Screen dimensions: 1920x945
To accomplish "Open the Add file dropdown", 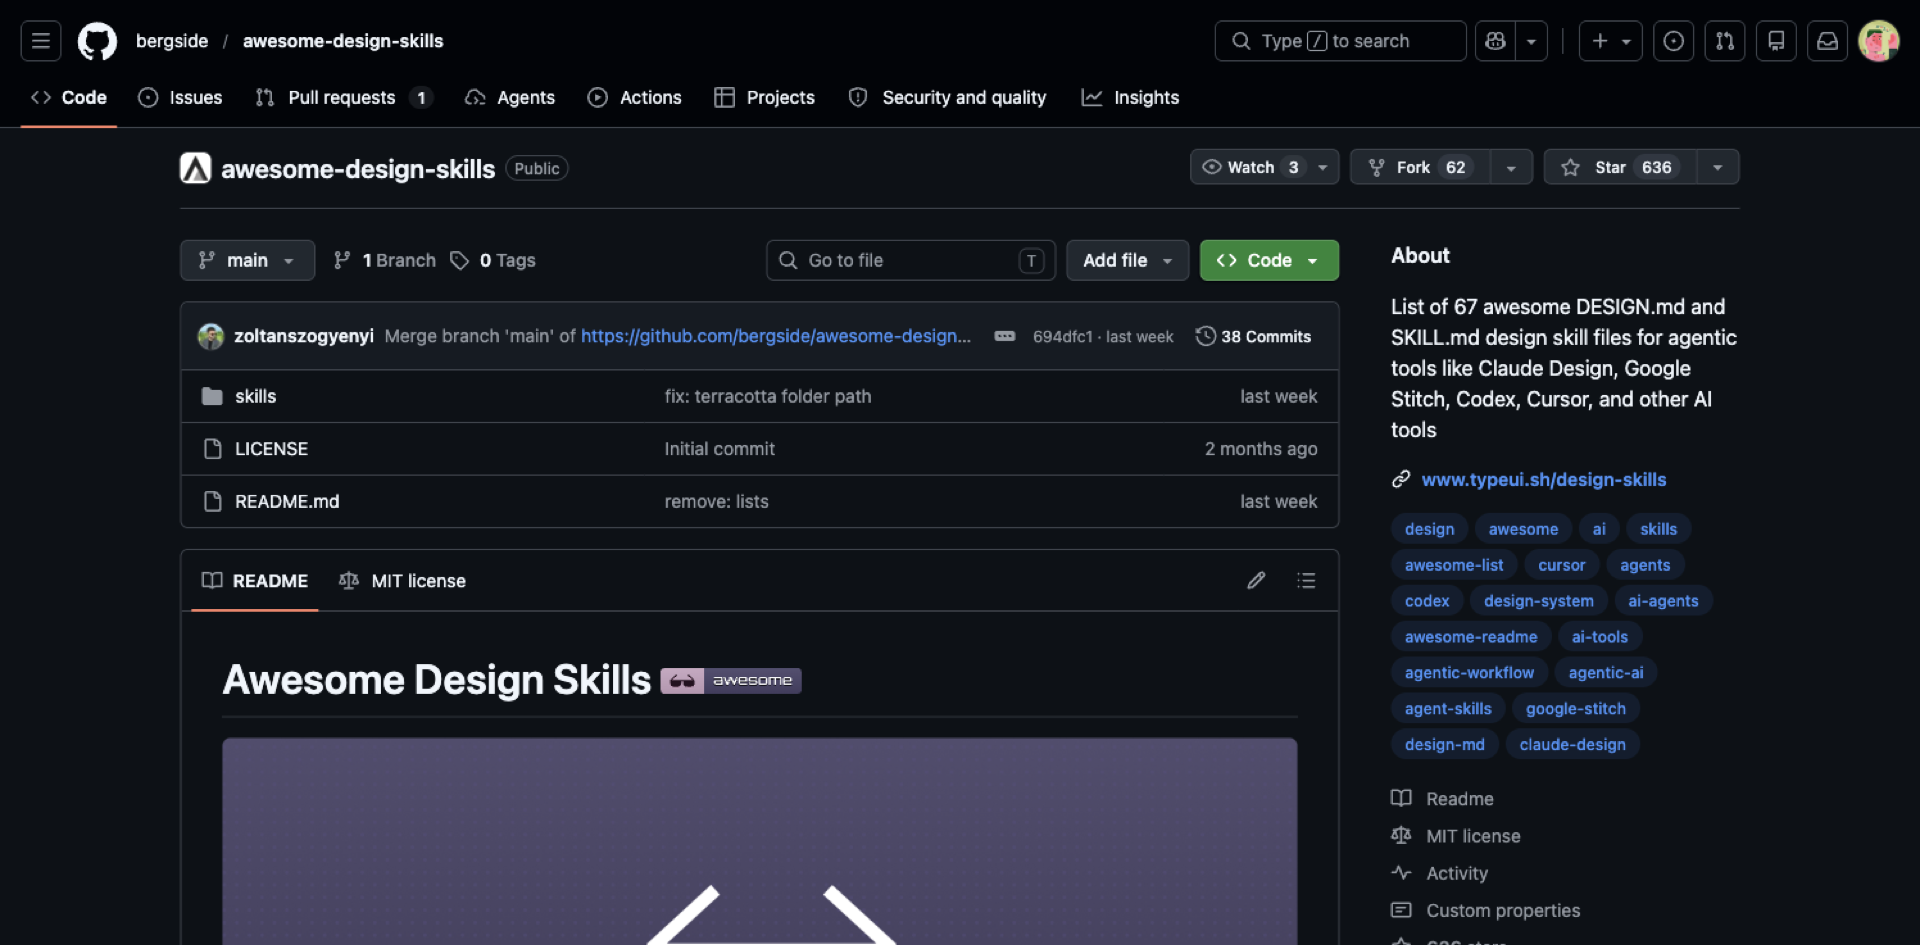I will click(x=1127, y=260).
